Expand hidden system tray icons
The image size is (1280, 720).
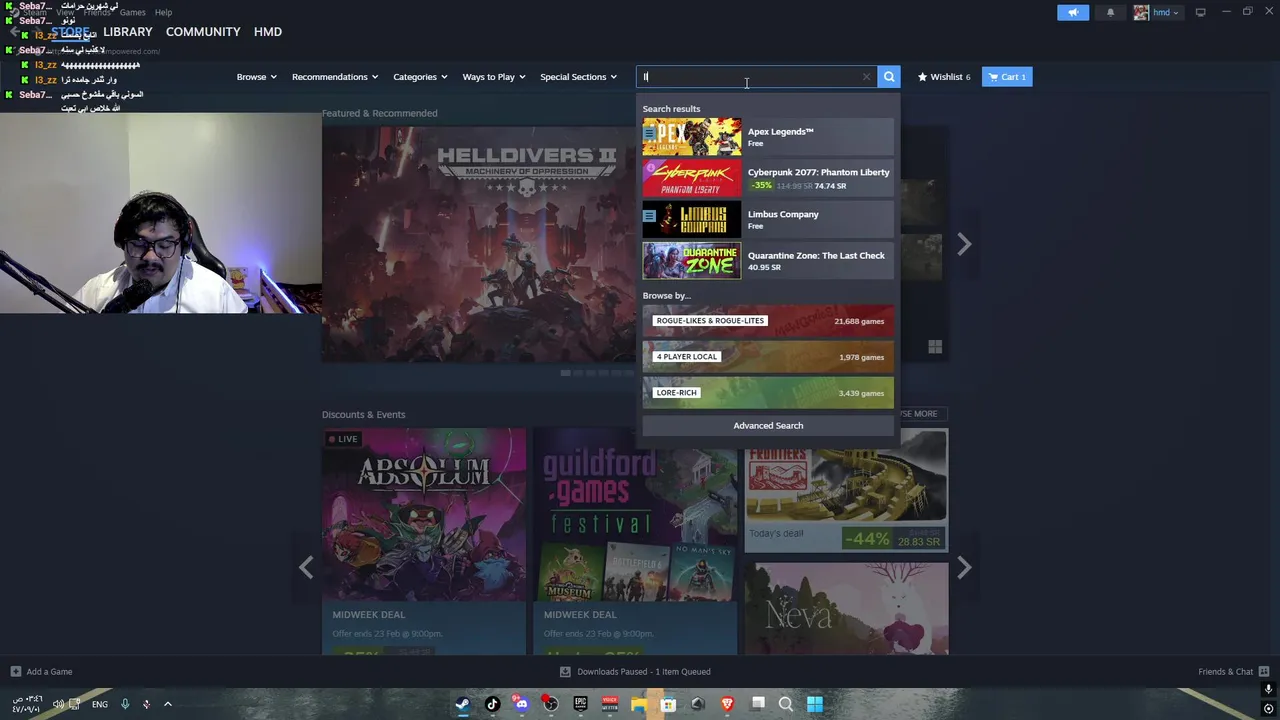pyautogui.click(x=167, y=704)
